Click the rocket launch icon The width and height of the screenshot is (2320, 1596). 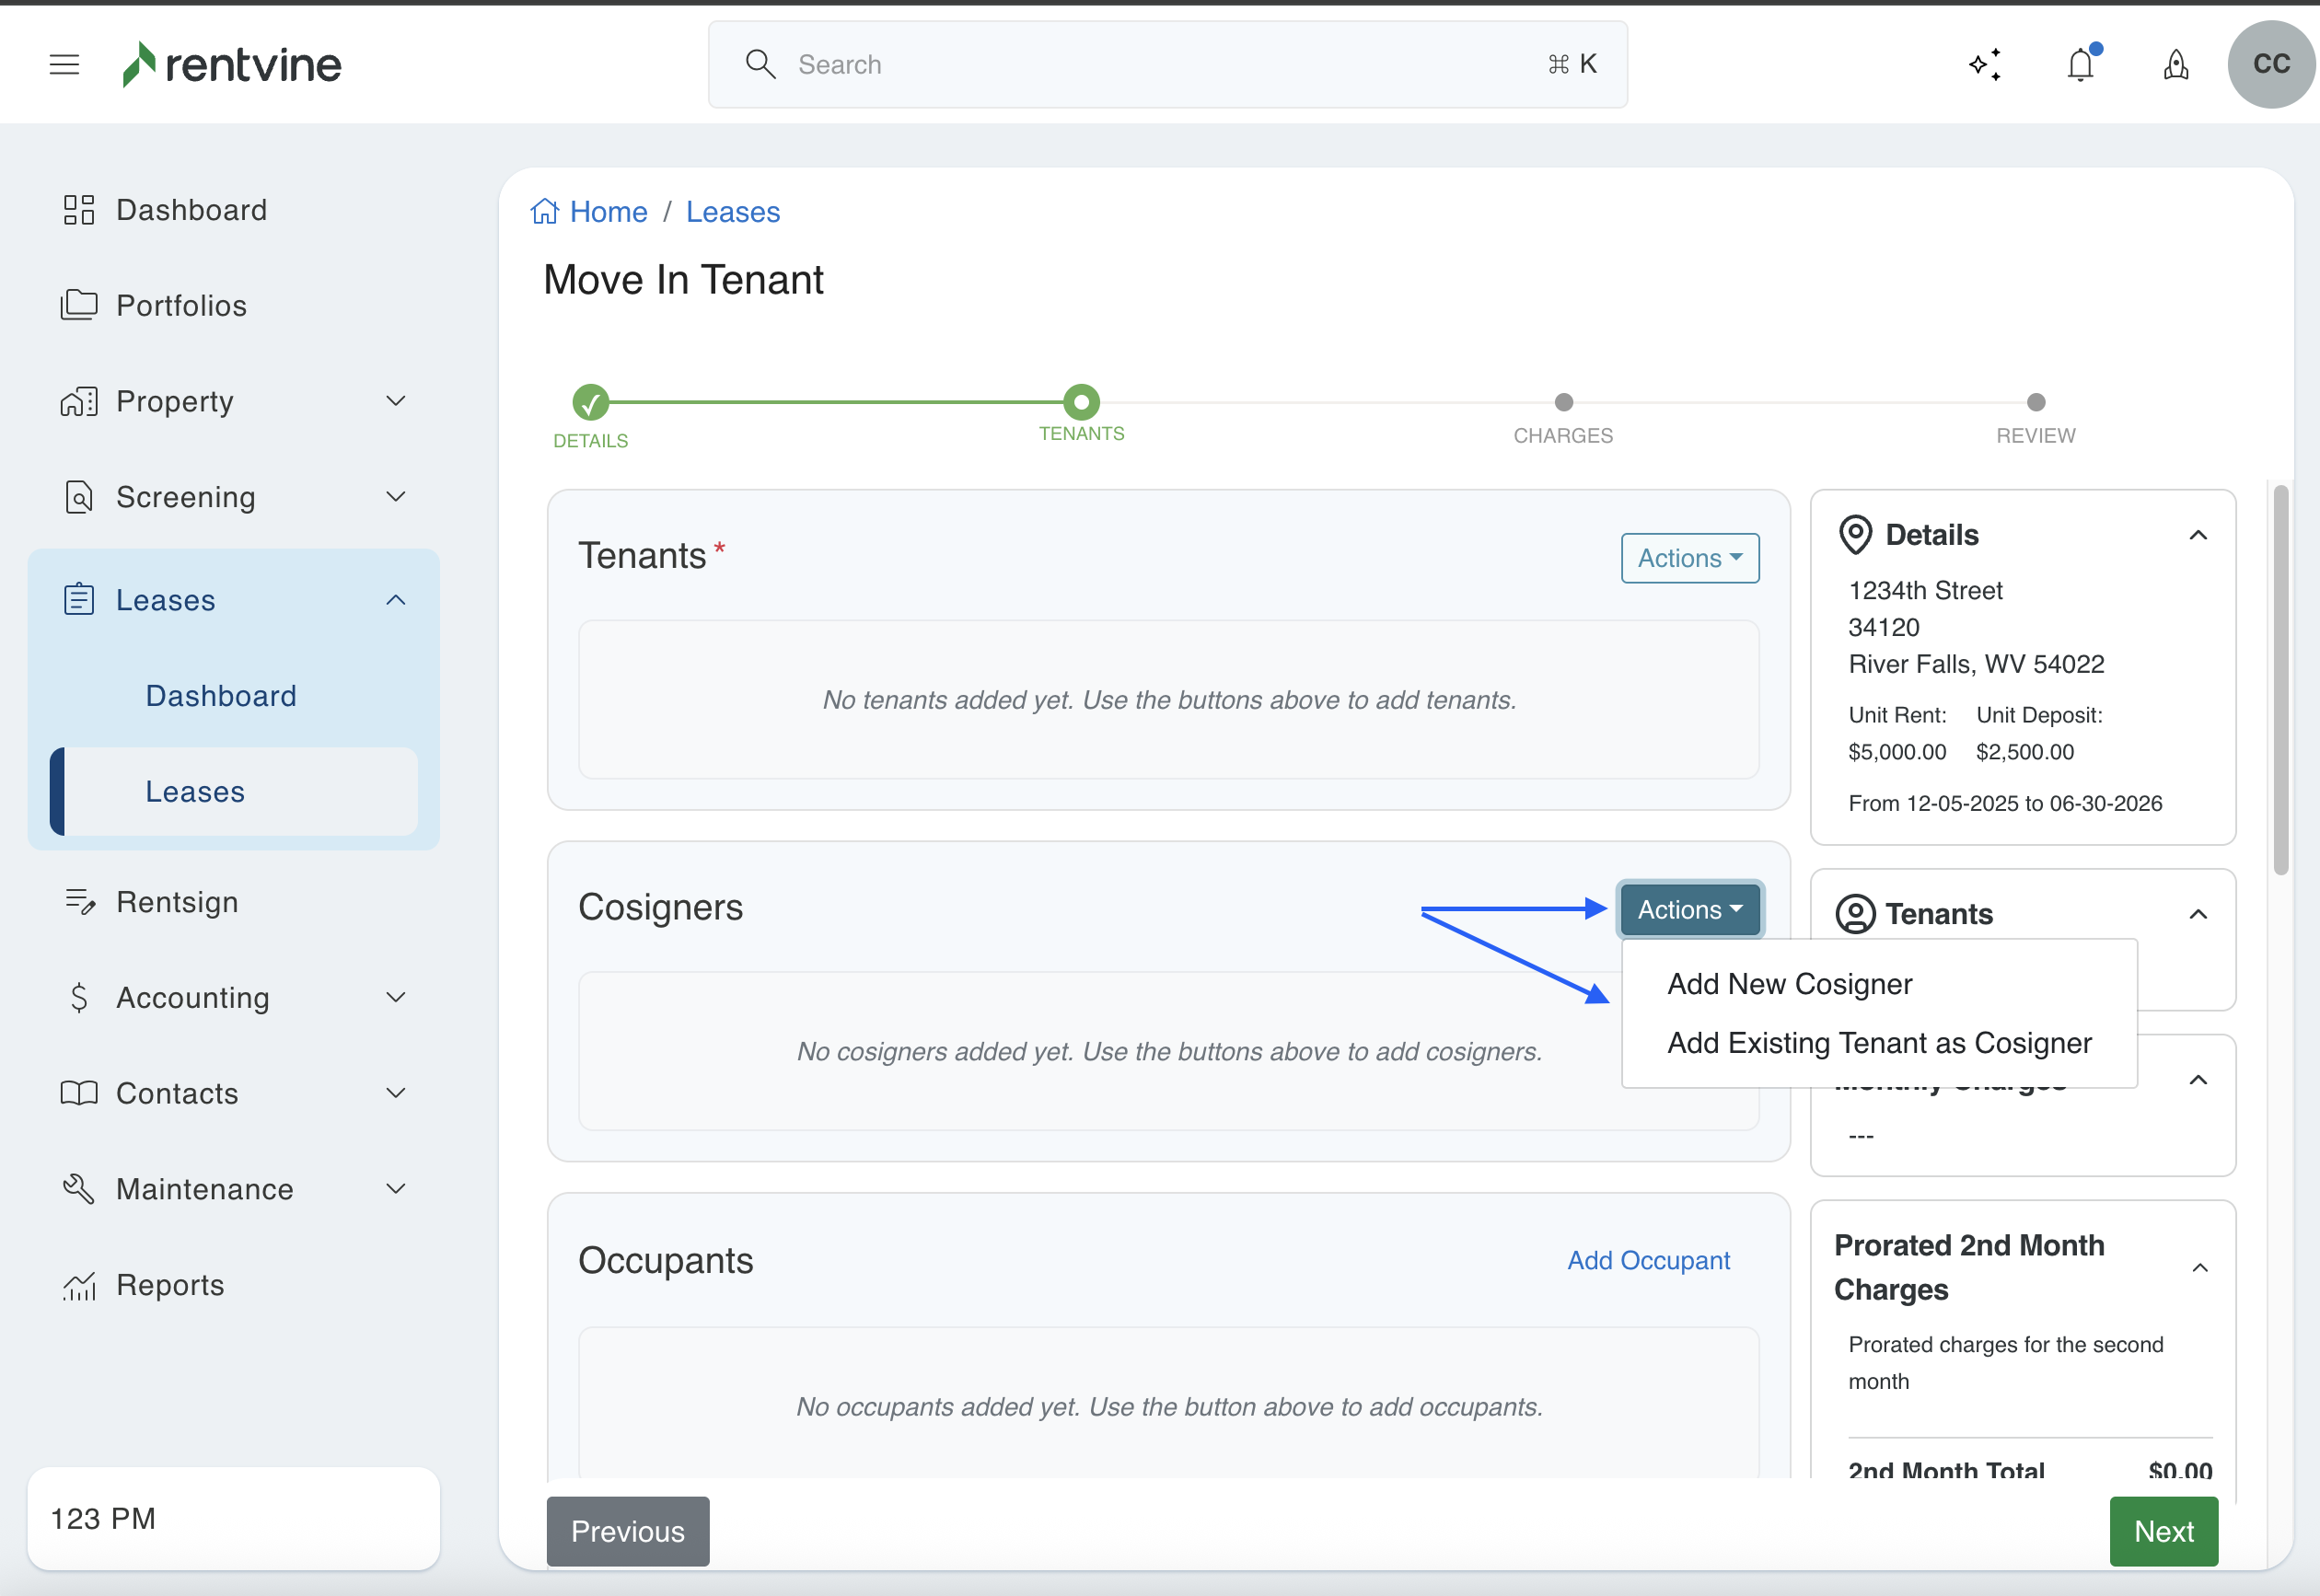2175,65
